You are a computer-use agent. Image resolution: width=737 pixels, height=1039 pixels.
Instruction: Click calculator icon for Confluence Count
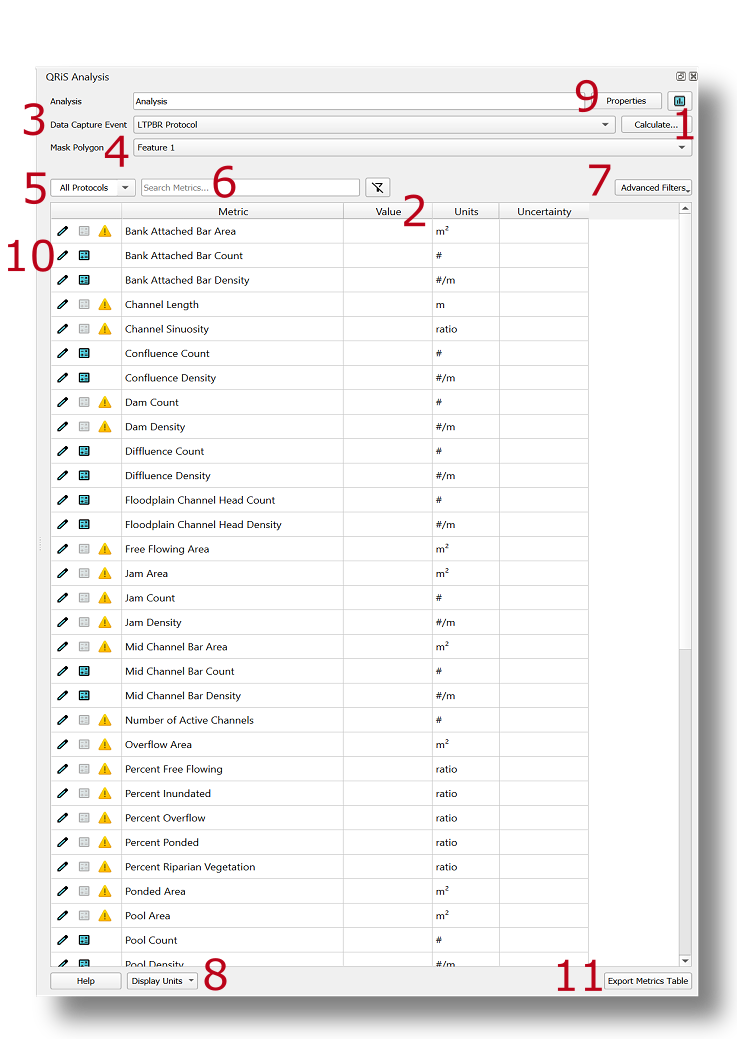[84, 353]
